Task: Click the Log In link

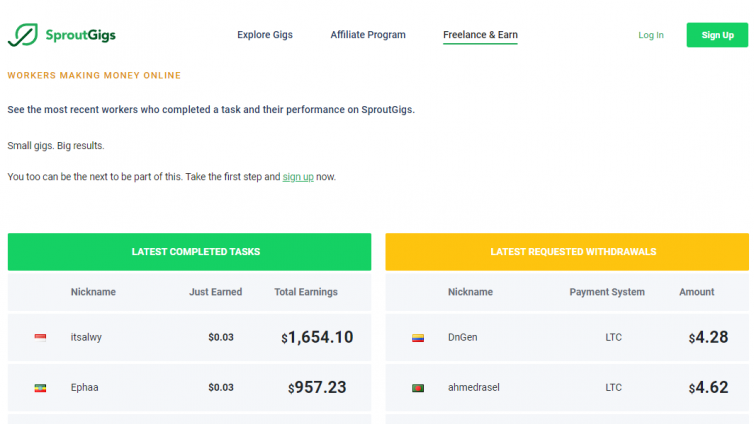Action: click(x=651, y=35)
